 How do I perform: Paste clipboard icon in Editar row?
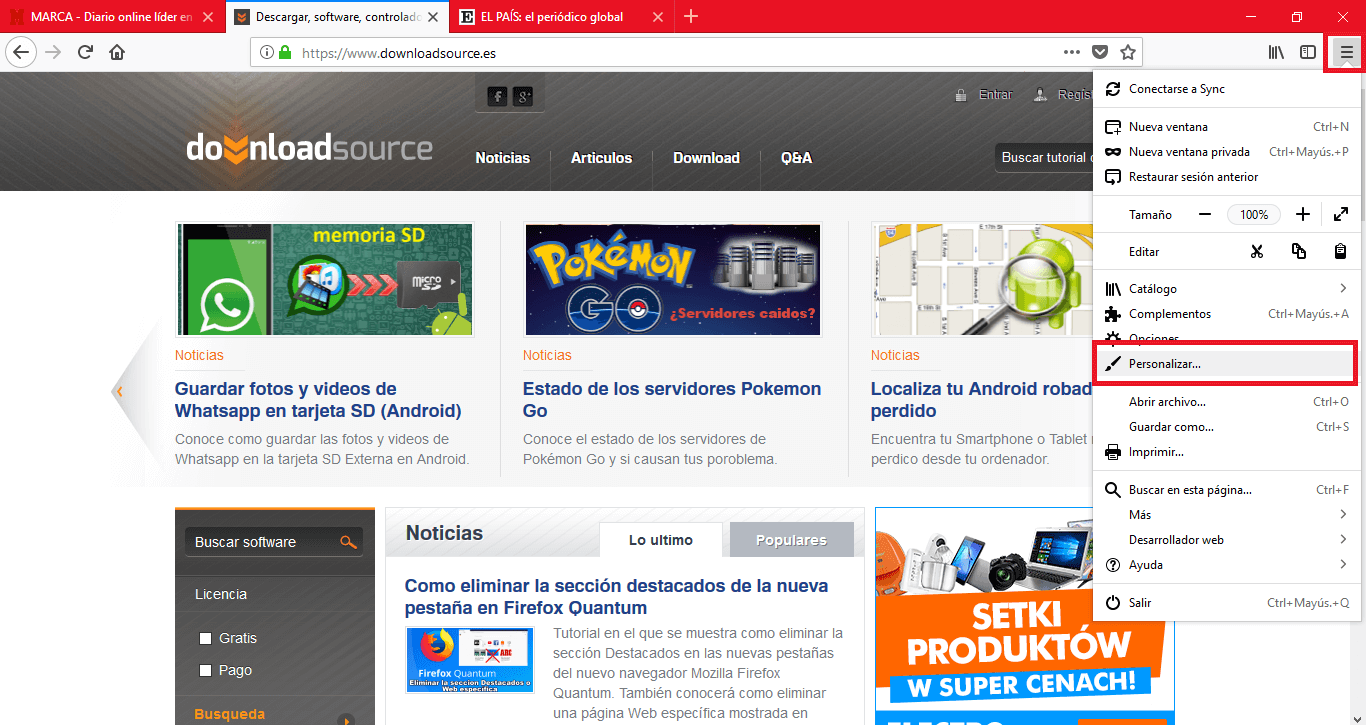(x=1341, y=251)
